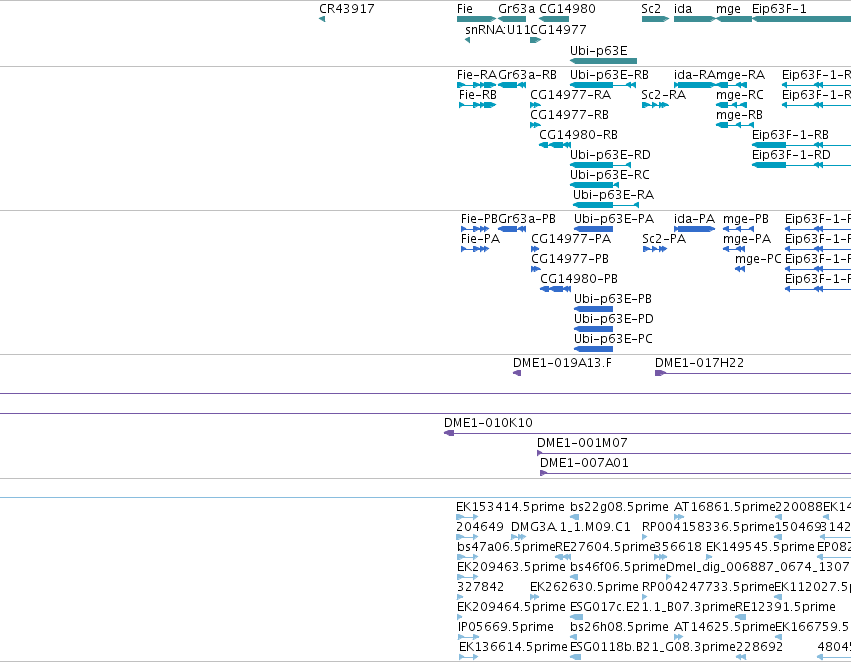Screen dimensions: 851x662
Task: Click EST EK209463.5prime
Action: (511, 567)
